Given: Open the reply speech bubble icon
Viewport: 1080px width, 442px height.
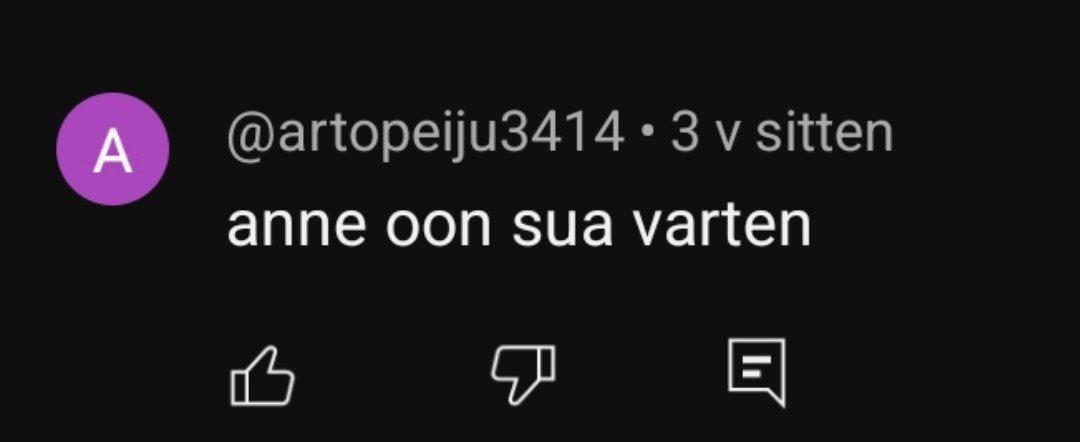Looking at the screenshot, I should click(x=756, y=372).
